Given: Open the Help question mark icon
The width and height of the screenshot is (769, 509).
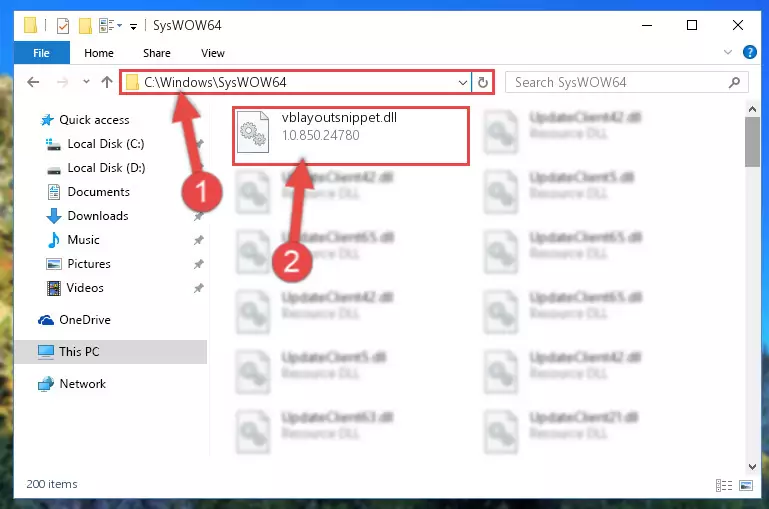Looking at the screenshot, I should tap(749, 52).
